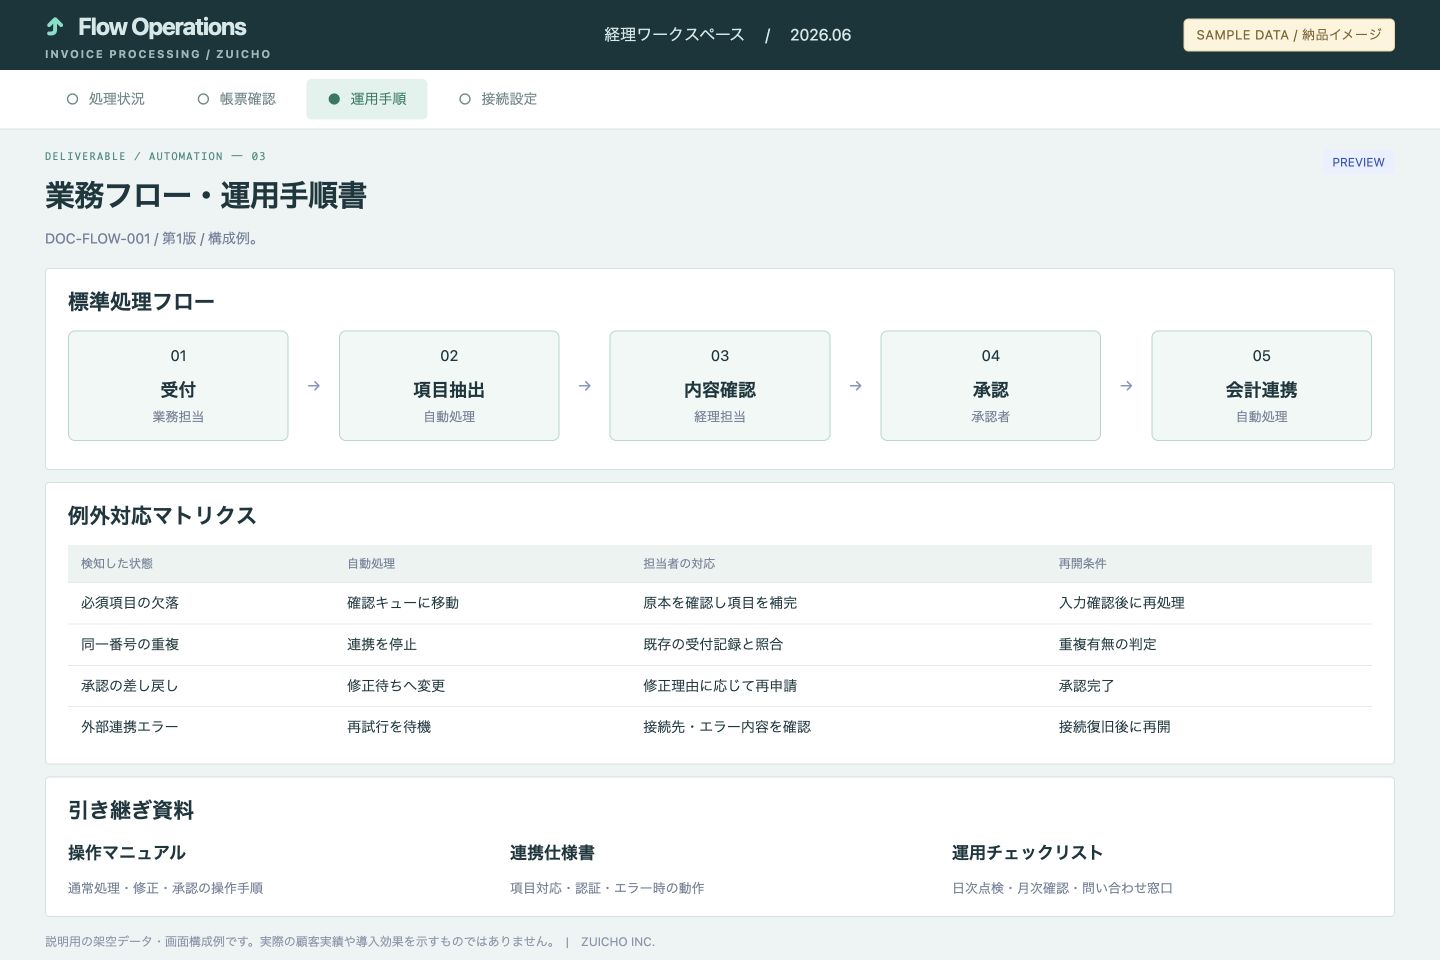The width and height of the screenshot is (1440, 960).
Task: Select the 01 受付 flow step card
Action: (178, 386)
